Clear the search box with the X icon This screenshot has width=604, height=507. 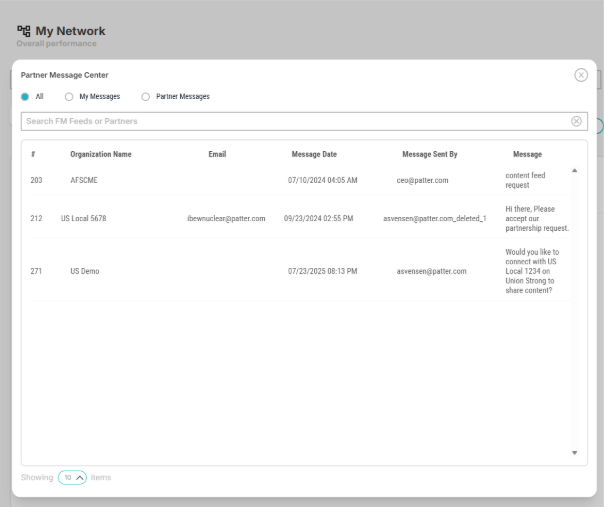point(576,121)
